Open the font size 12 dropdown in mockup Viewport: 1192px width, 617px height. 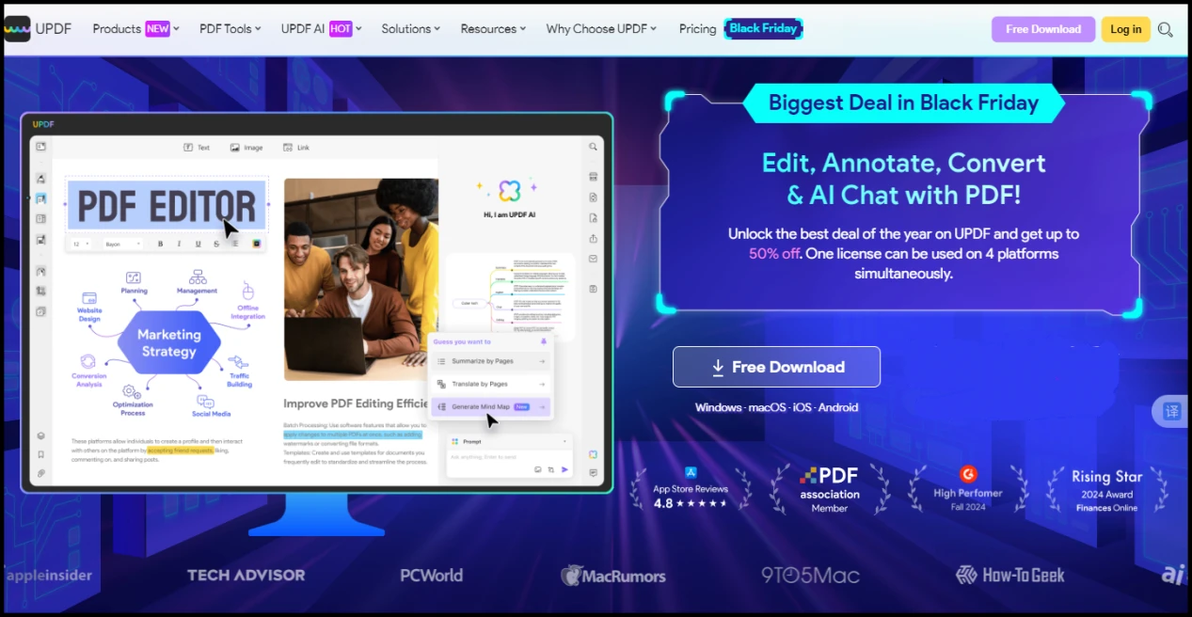pos(81,244)
